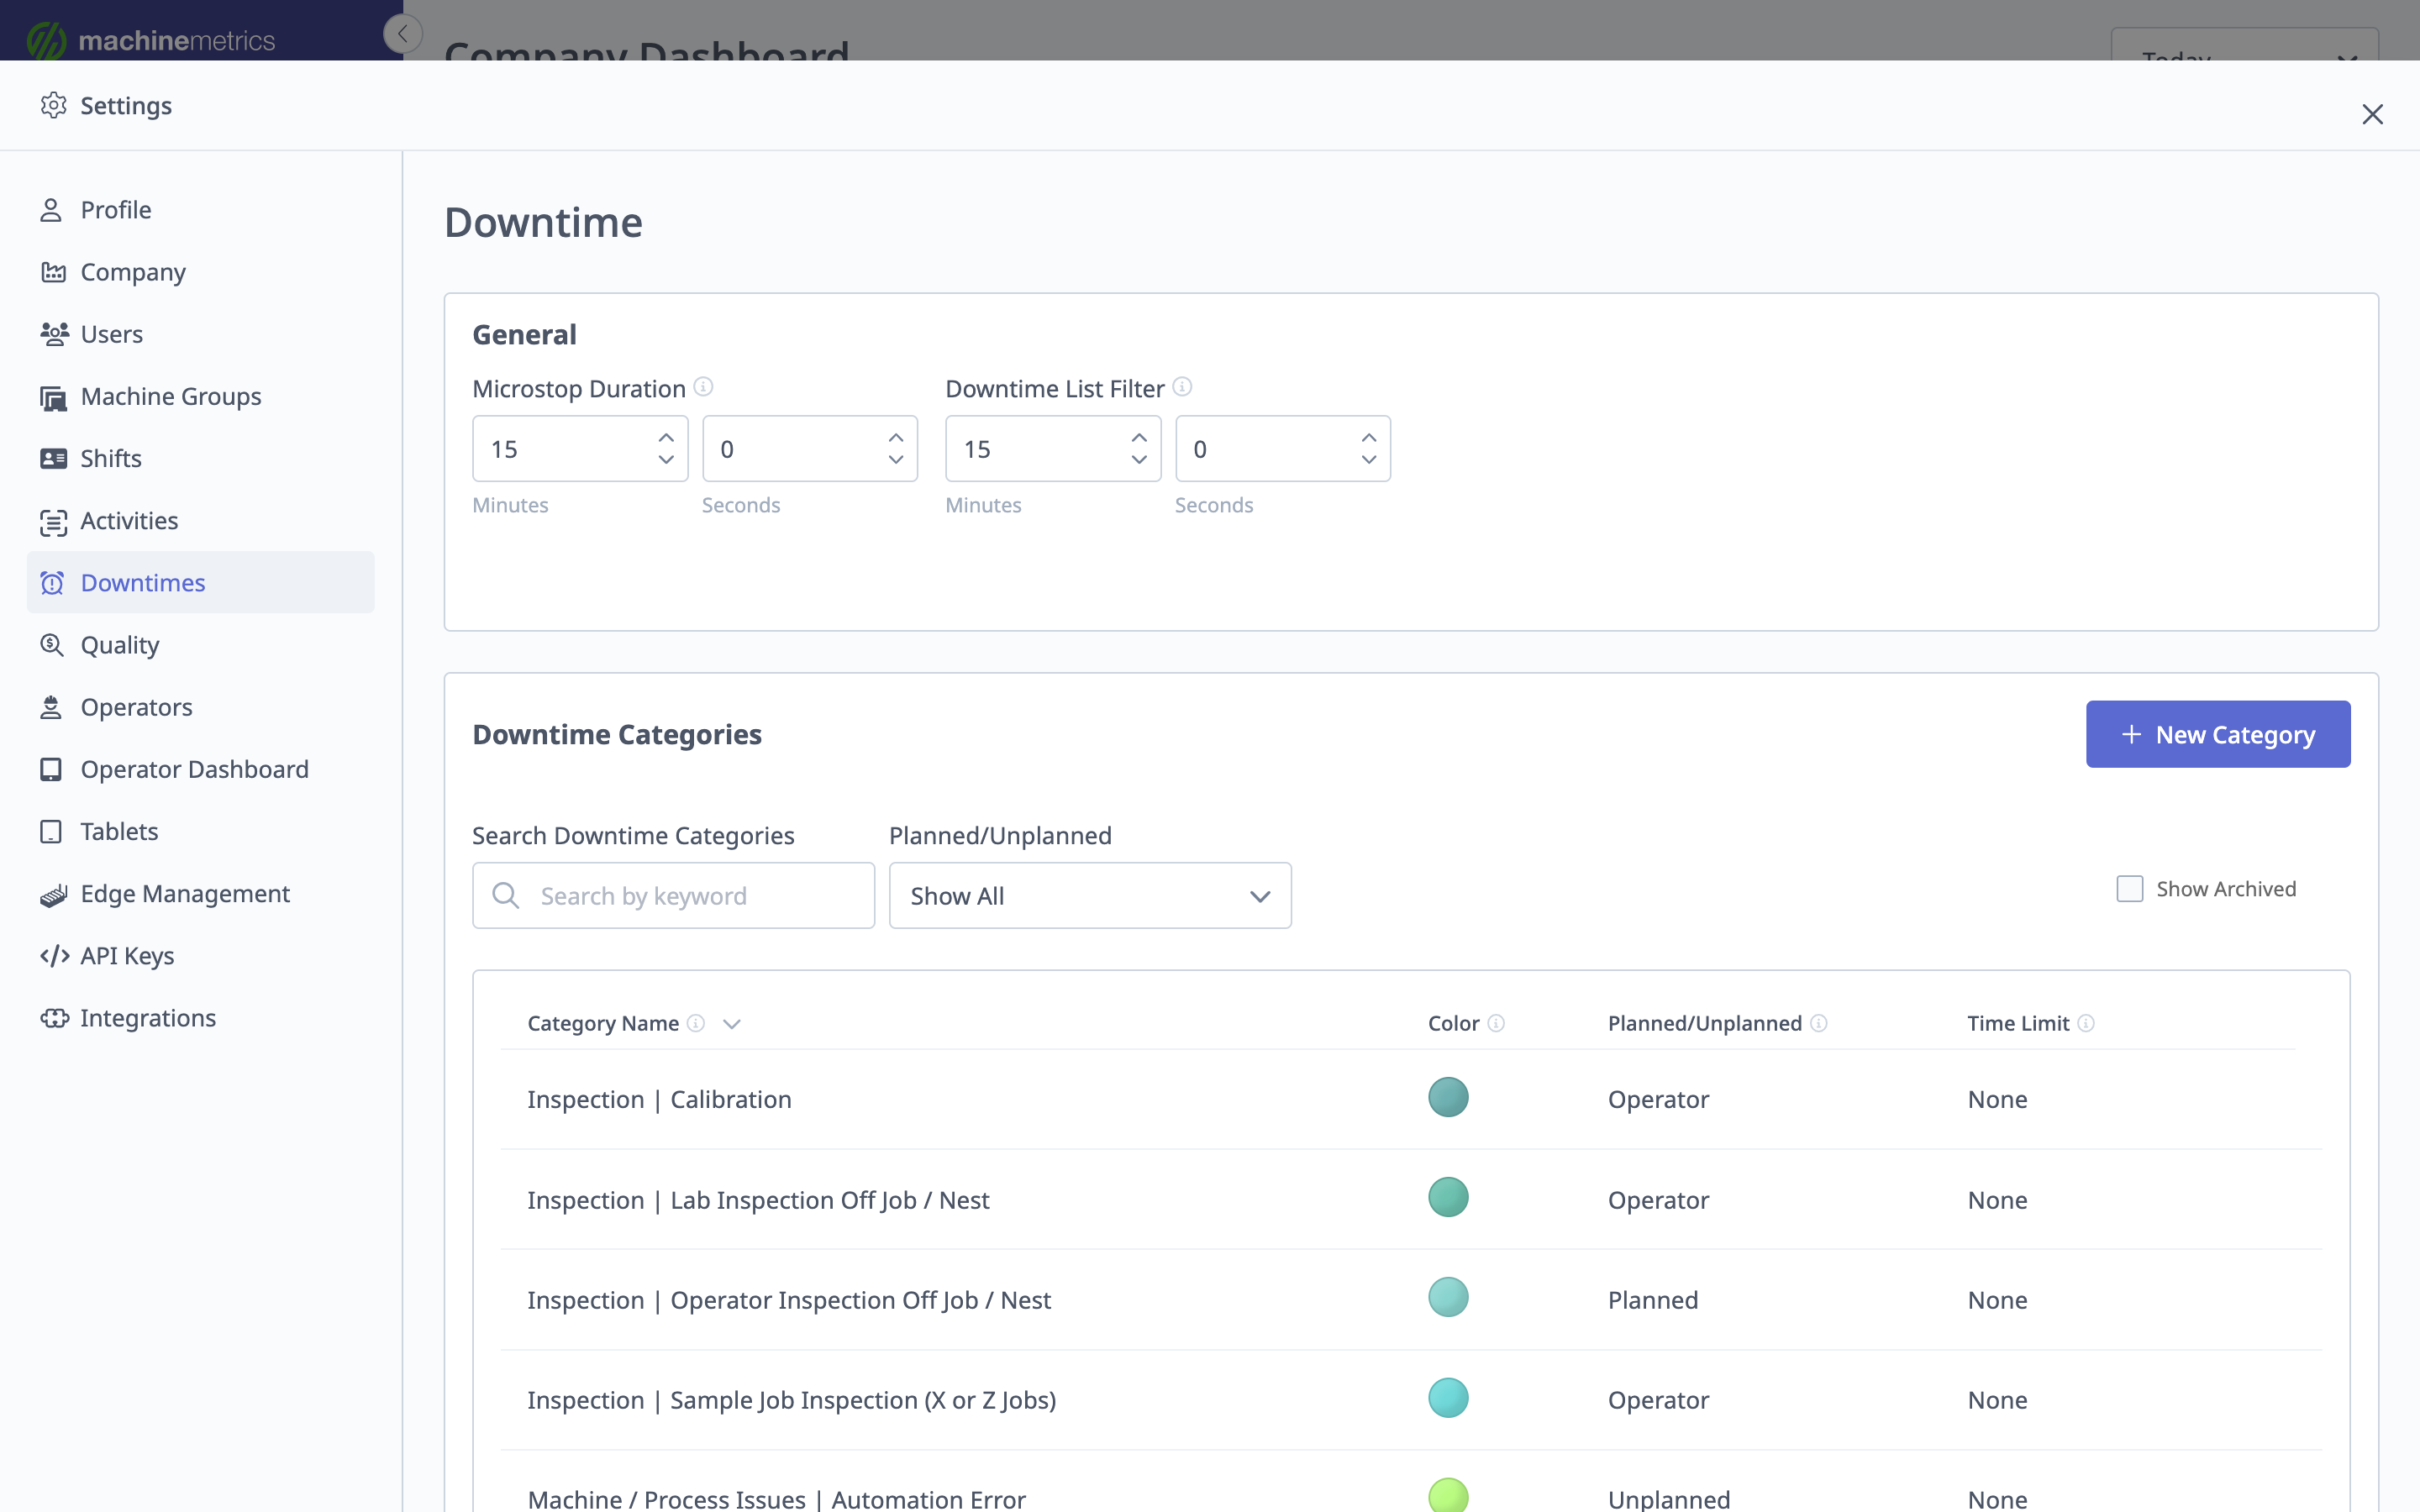The height and width of the screenshot is (1512, 2420).
Task: Click the Operator Inspection Off Job color swatch
Action: point(1448,1297)
